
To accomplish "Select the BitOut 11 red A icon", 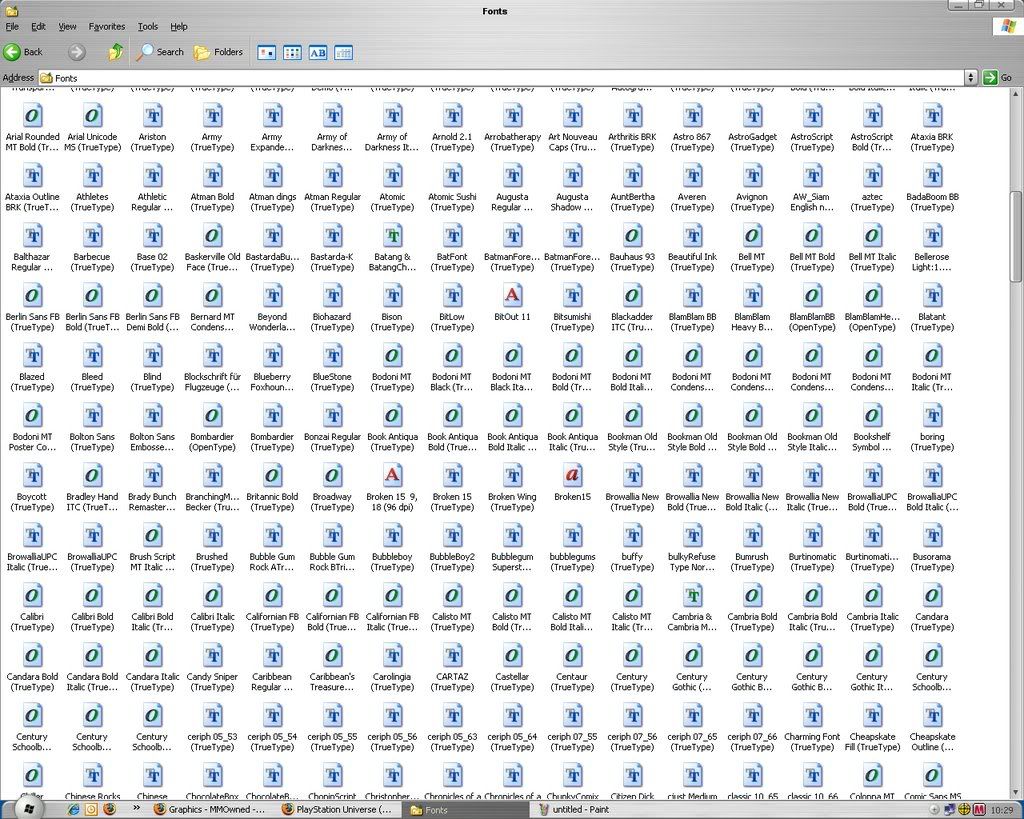I will click(512, 297).
